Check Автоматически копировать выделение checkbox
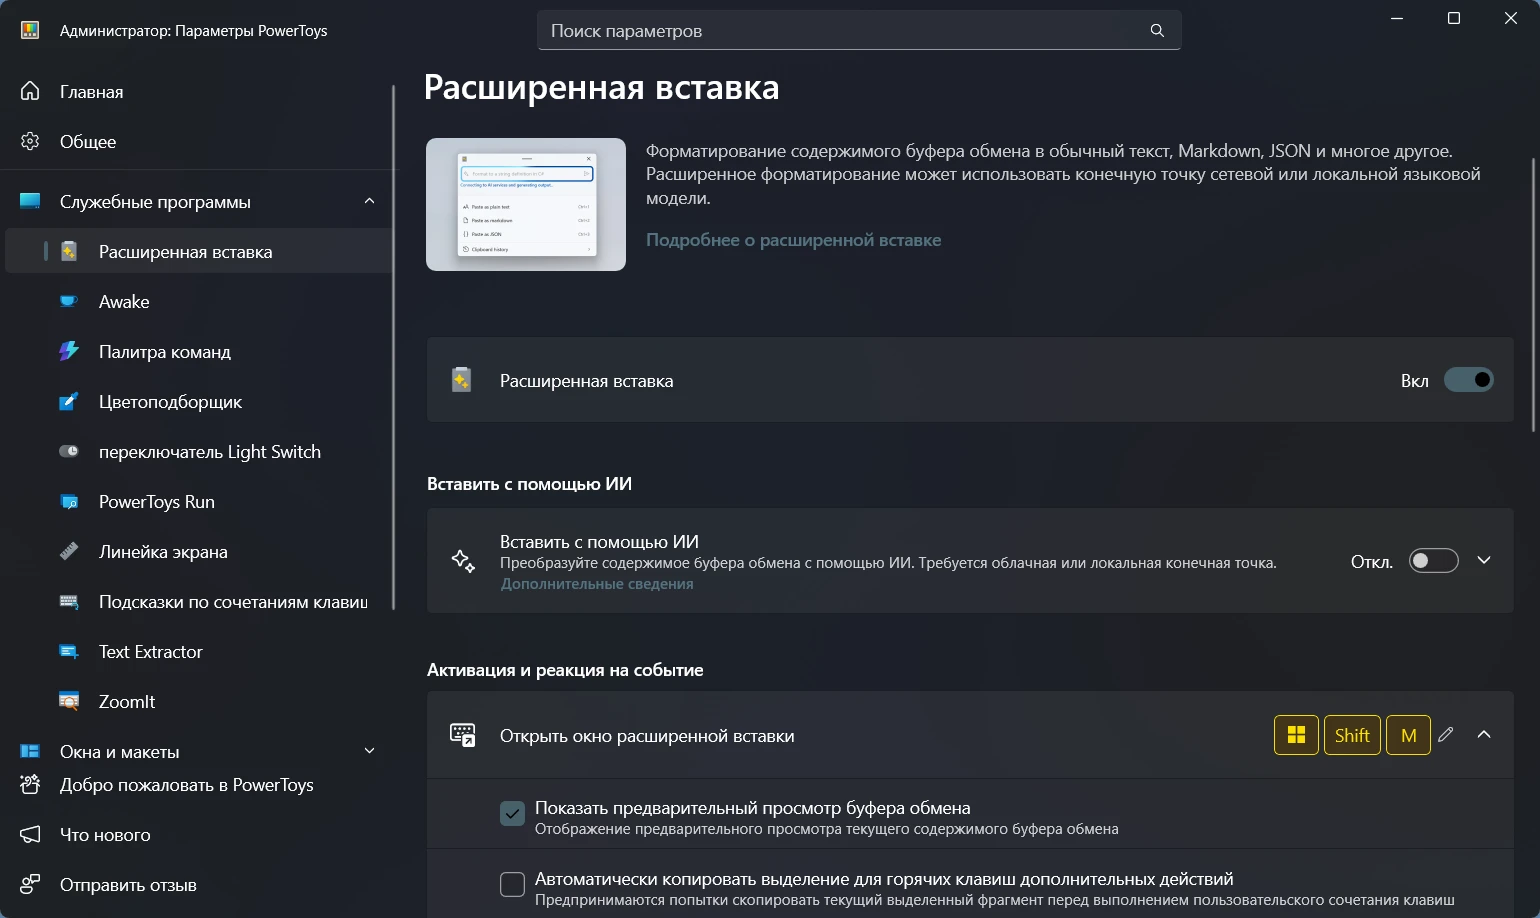The image size is (1540, 918). (x=512, y=885)
